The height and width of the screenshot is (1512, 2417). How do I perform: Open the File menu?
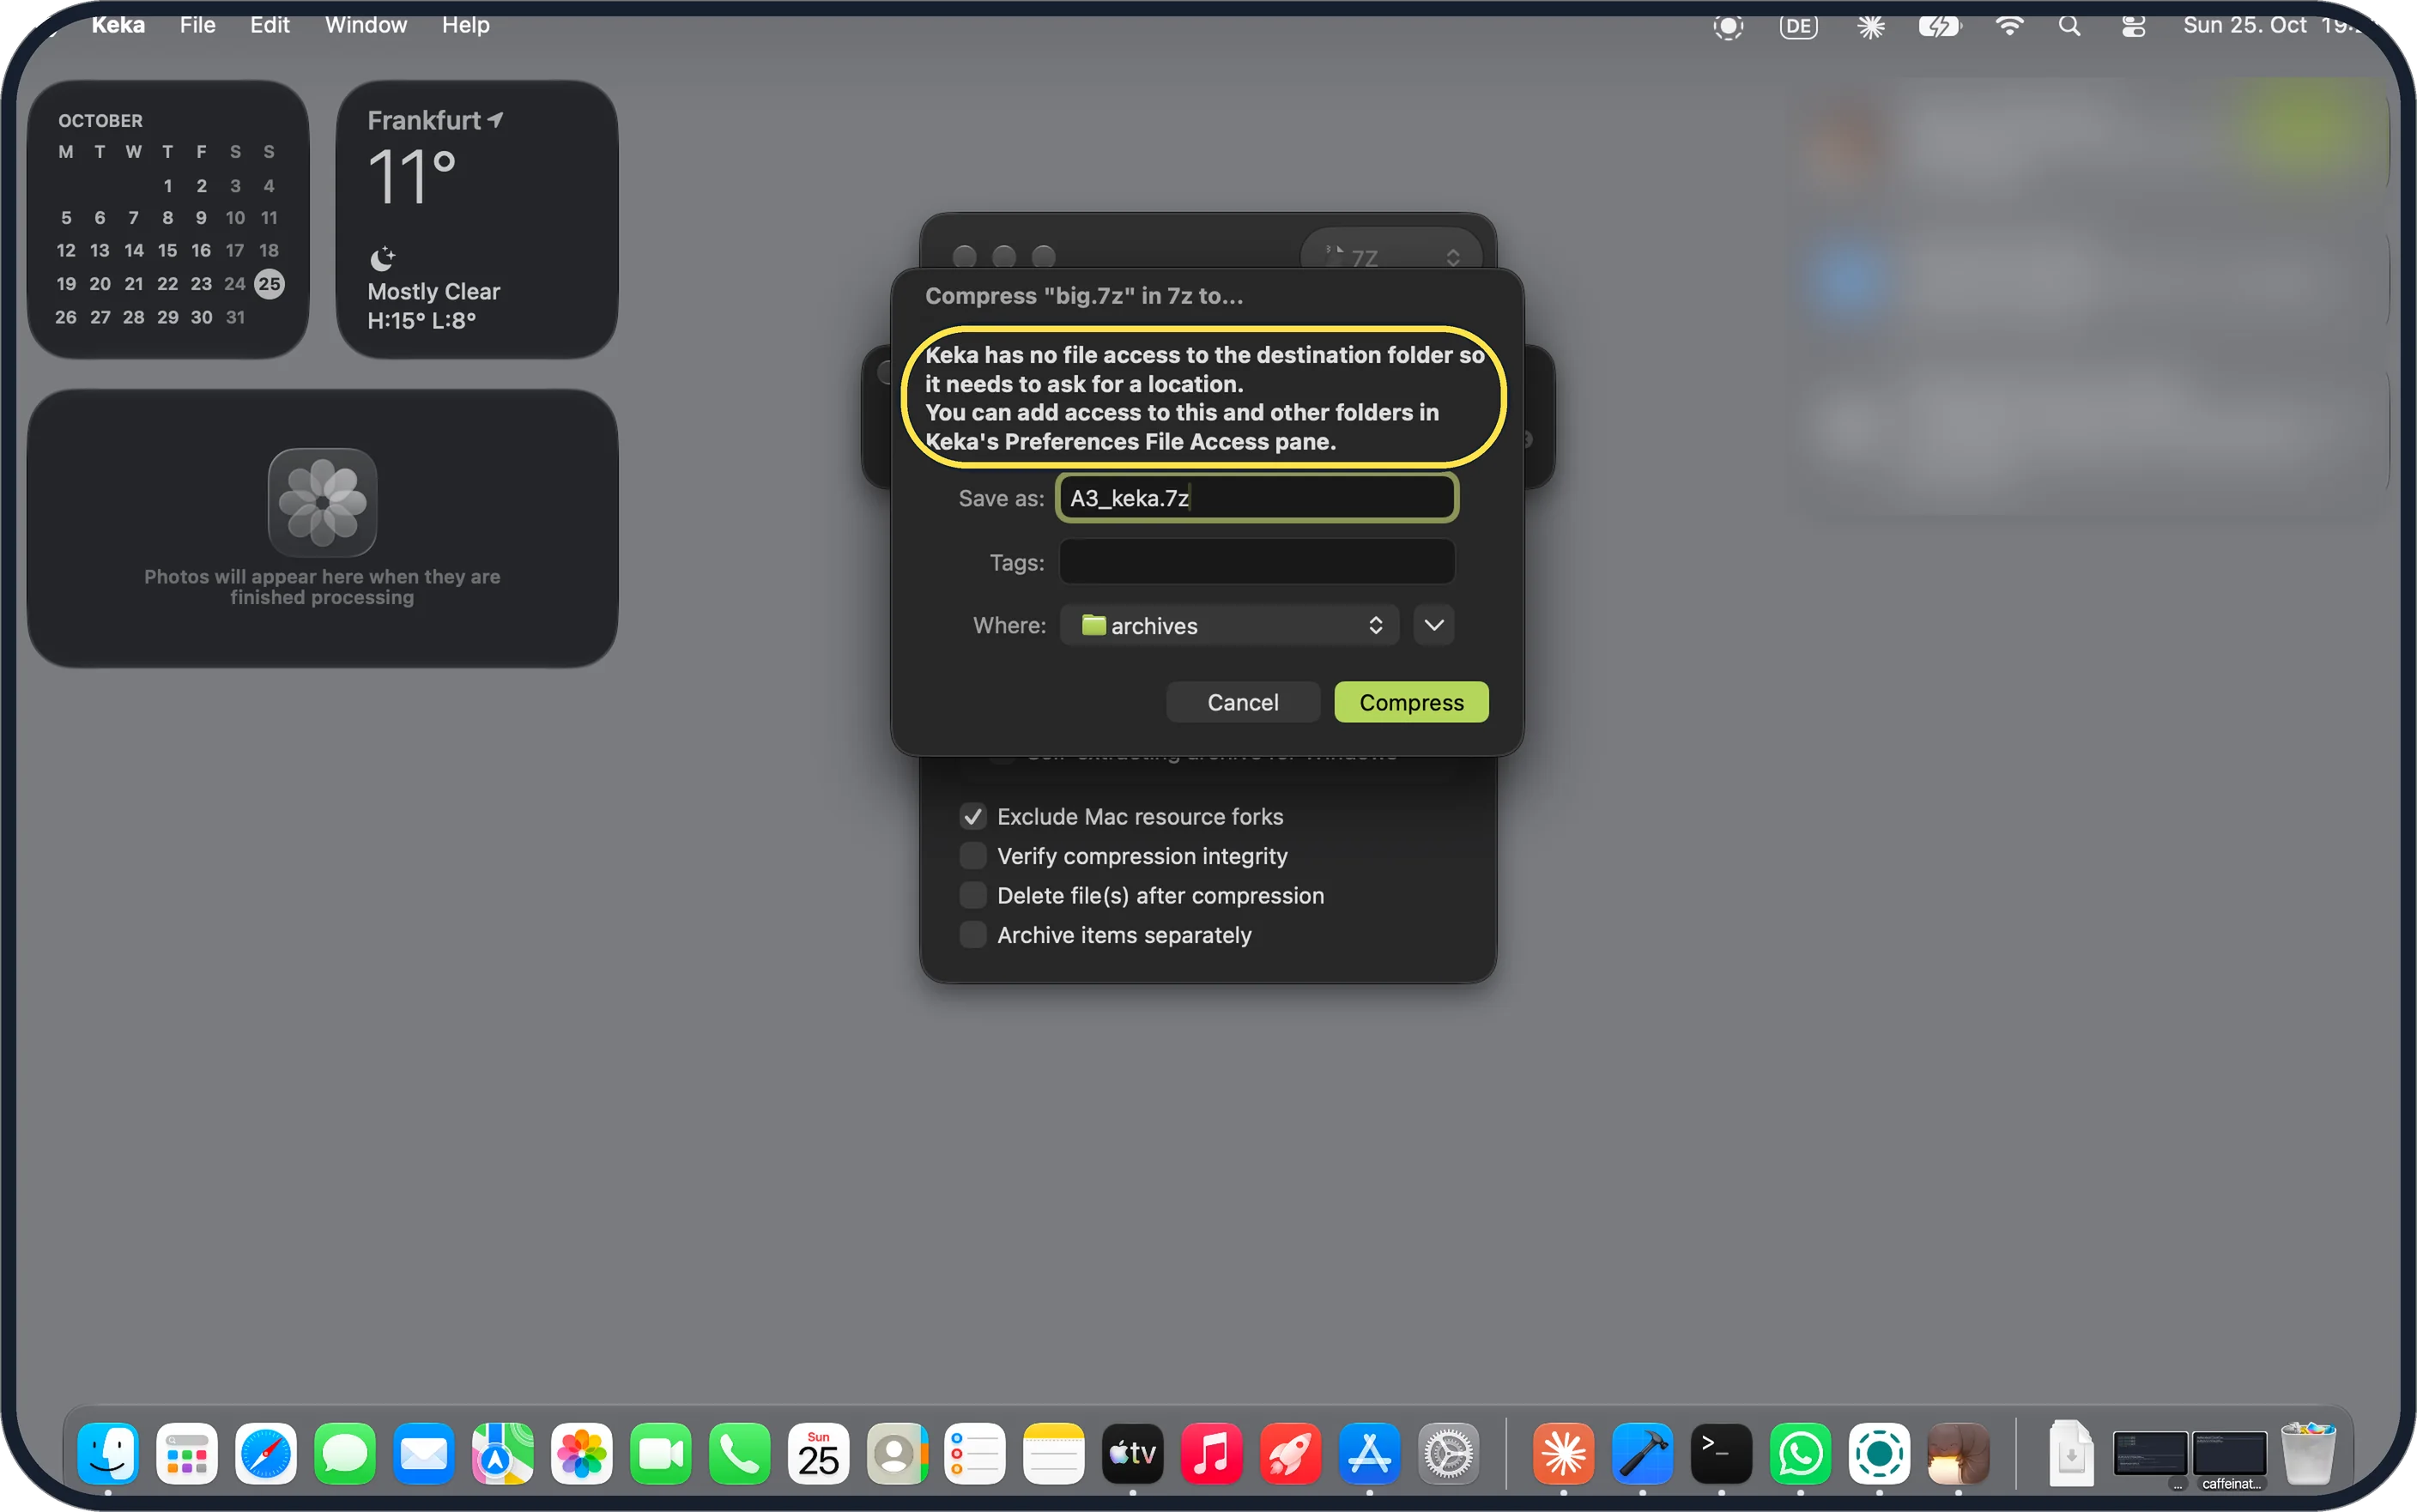(x=197, y=25)
